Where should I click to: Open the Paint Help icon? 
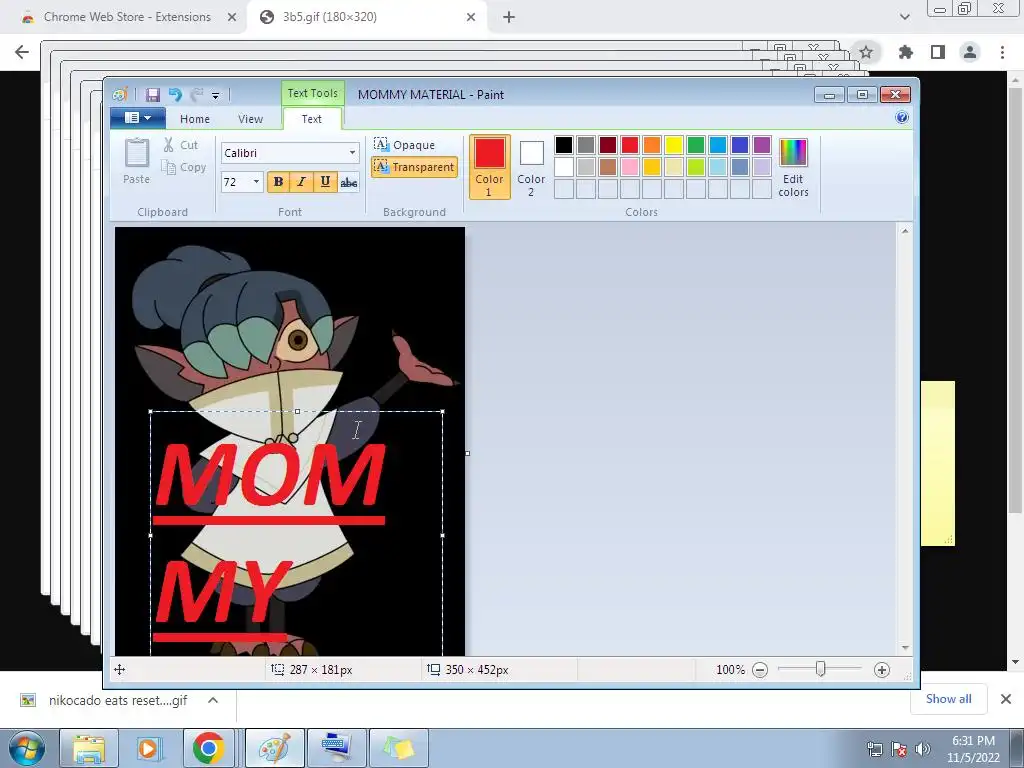point(902,118)
